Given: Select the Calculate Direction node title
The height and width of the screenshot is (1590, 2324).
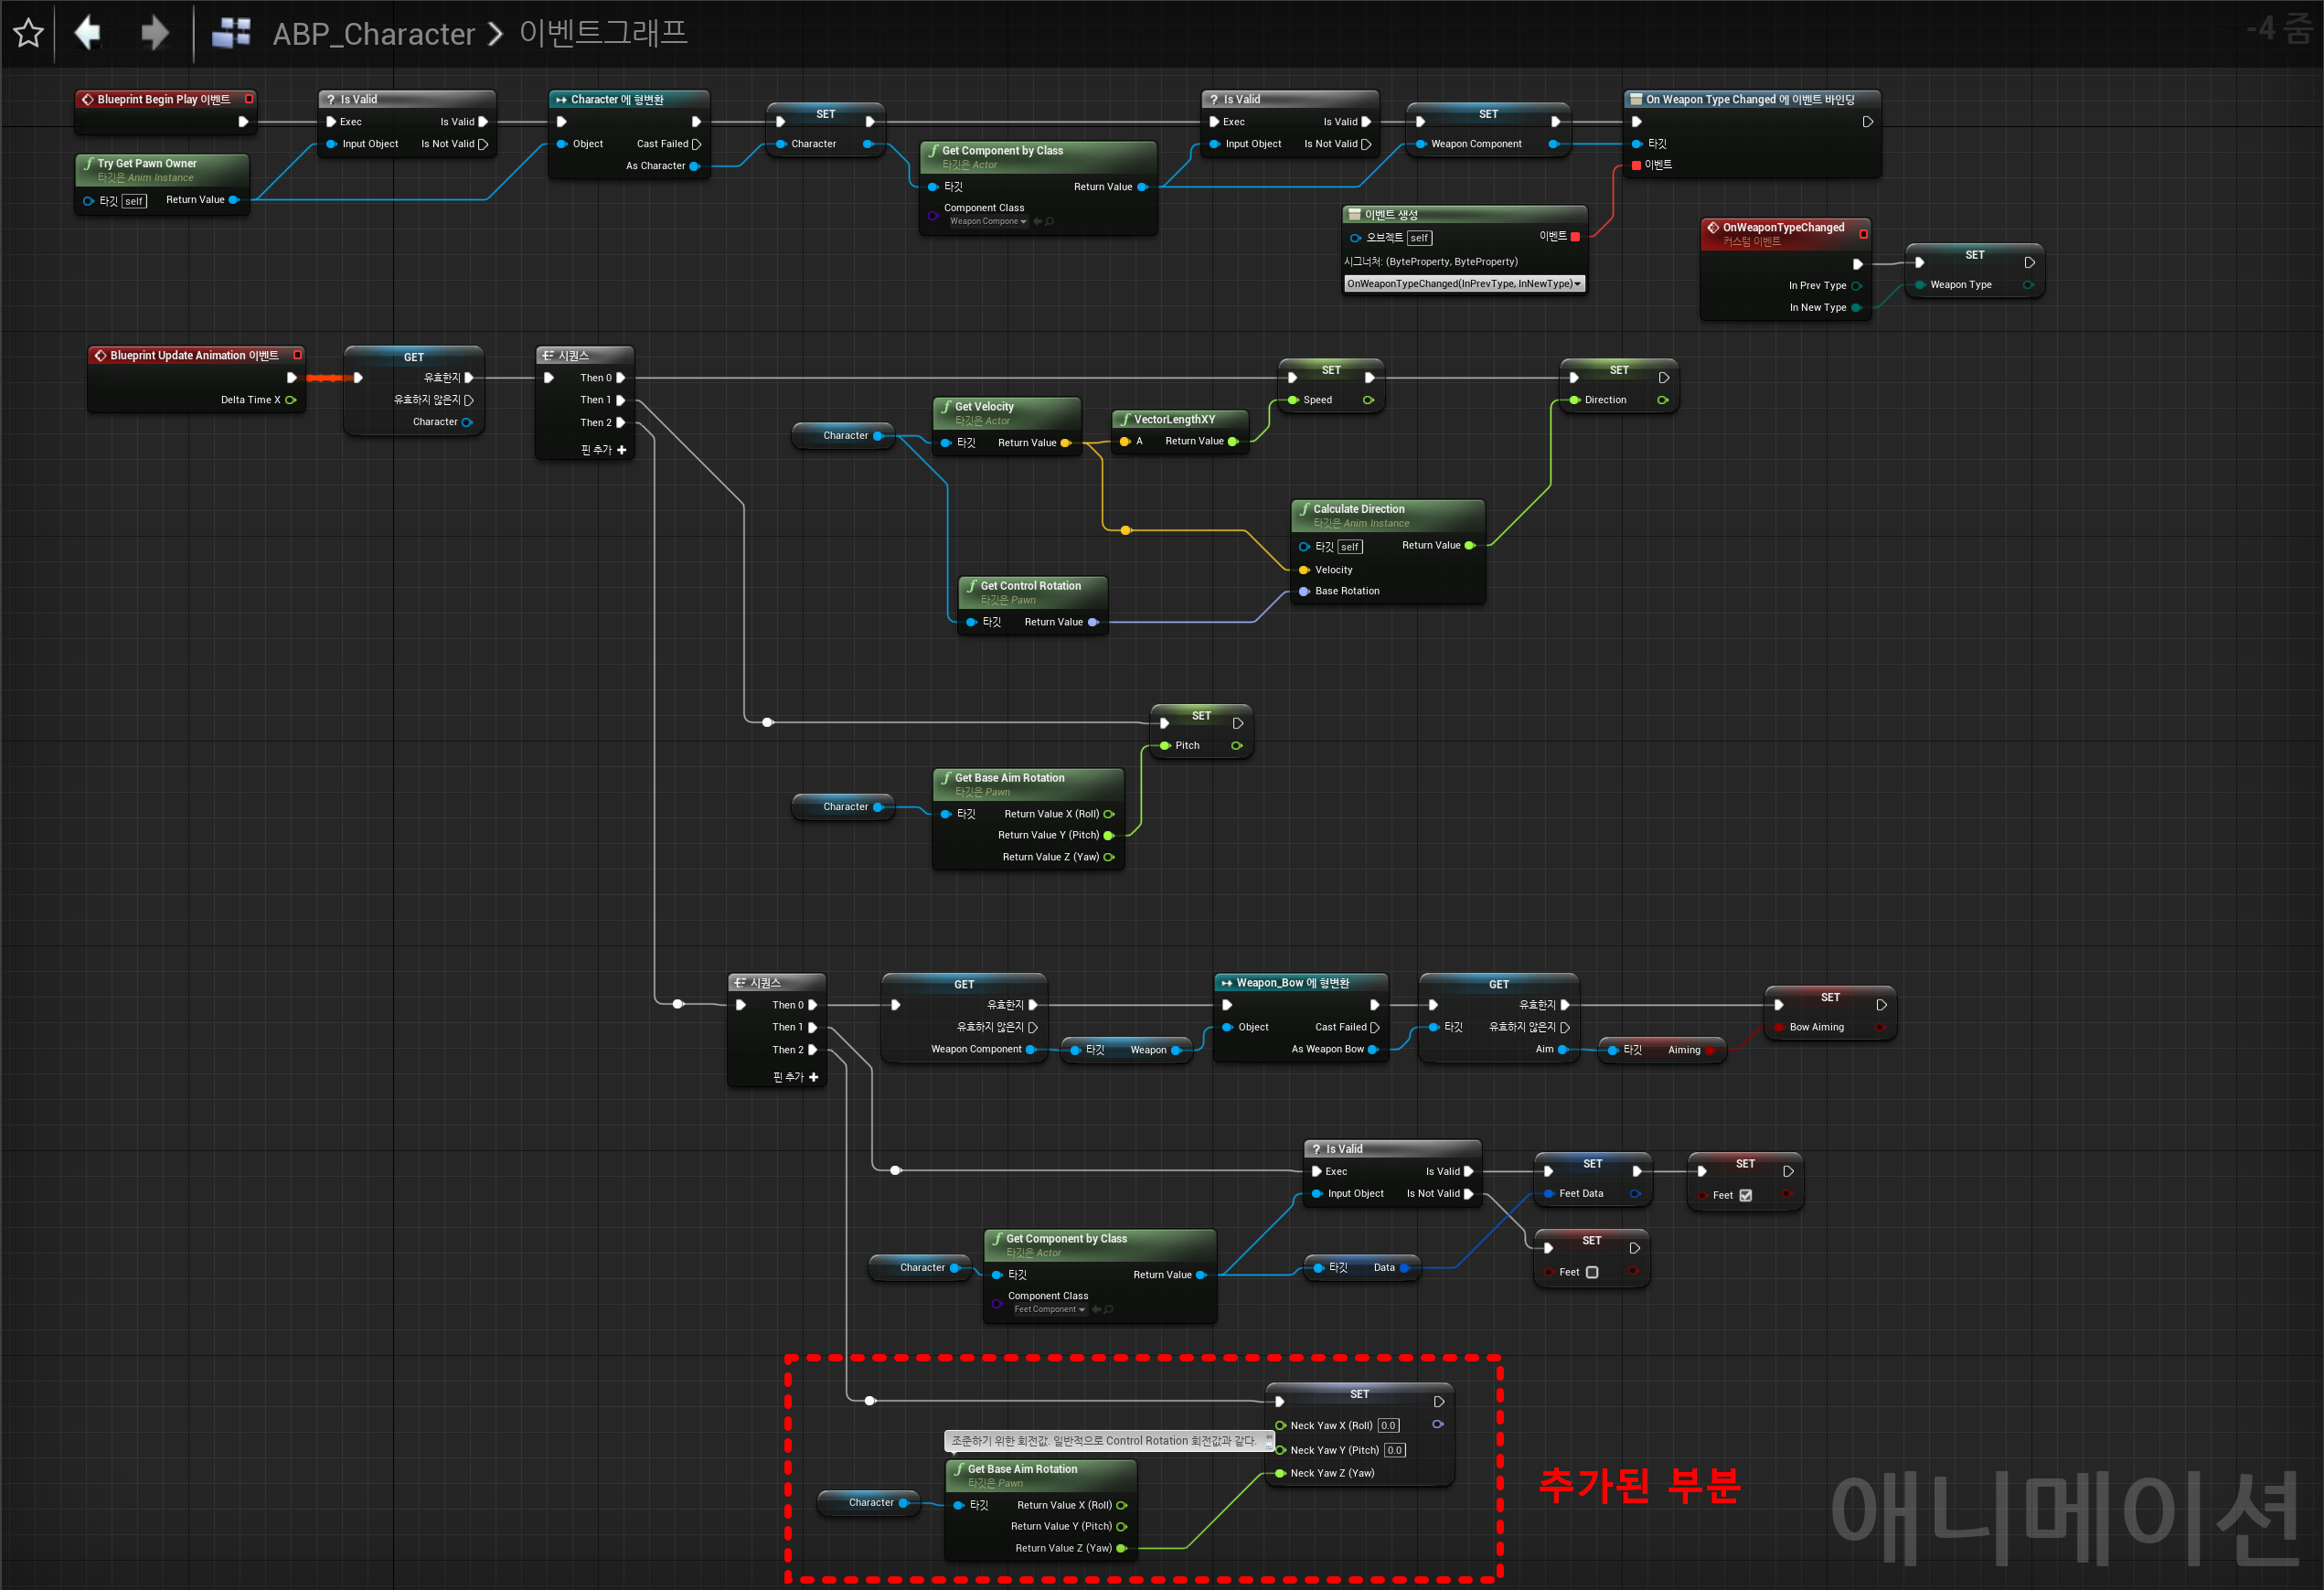Looking at the screenshot, I should 1359,509.
